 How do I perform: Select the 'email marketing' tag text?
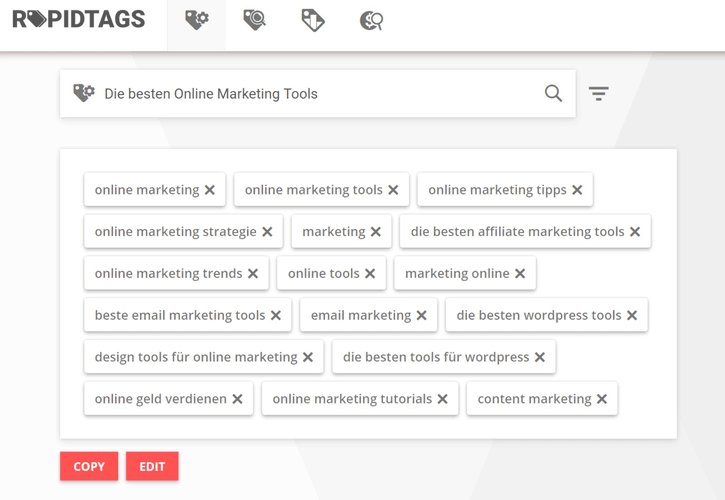pos(361,315)
